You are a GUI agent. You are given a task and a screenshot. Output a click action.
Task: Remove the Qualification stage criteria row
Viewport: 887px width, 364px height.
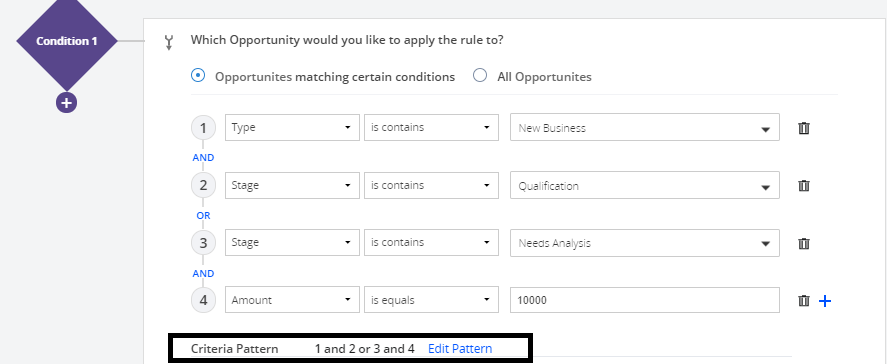click(803, 186)
